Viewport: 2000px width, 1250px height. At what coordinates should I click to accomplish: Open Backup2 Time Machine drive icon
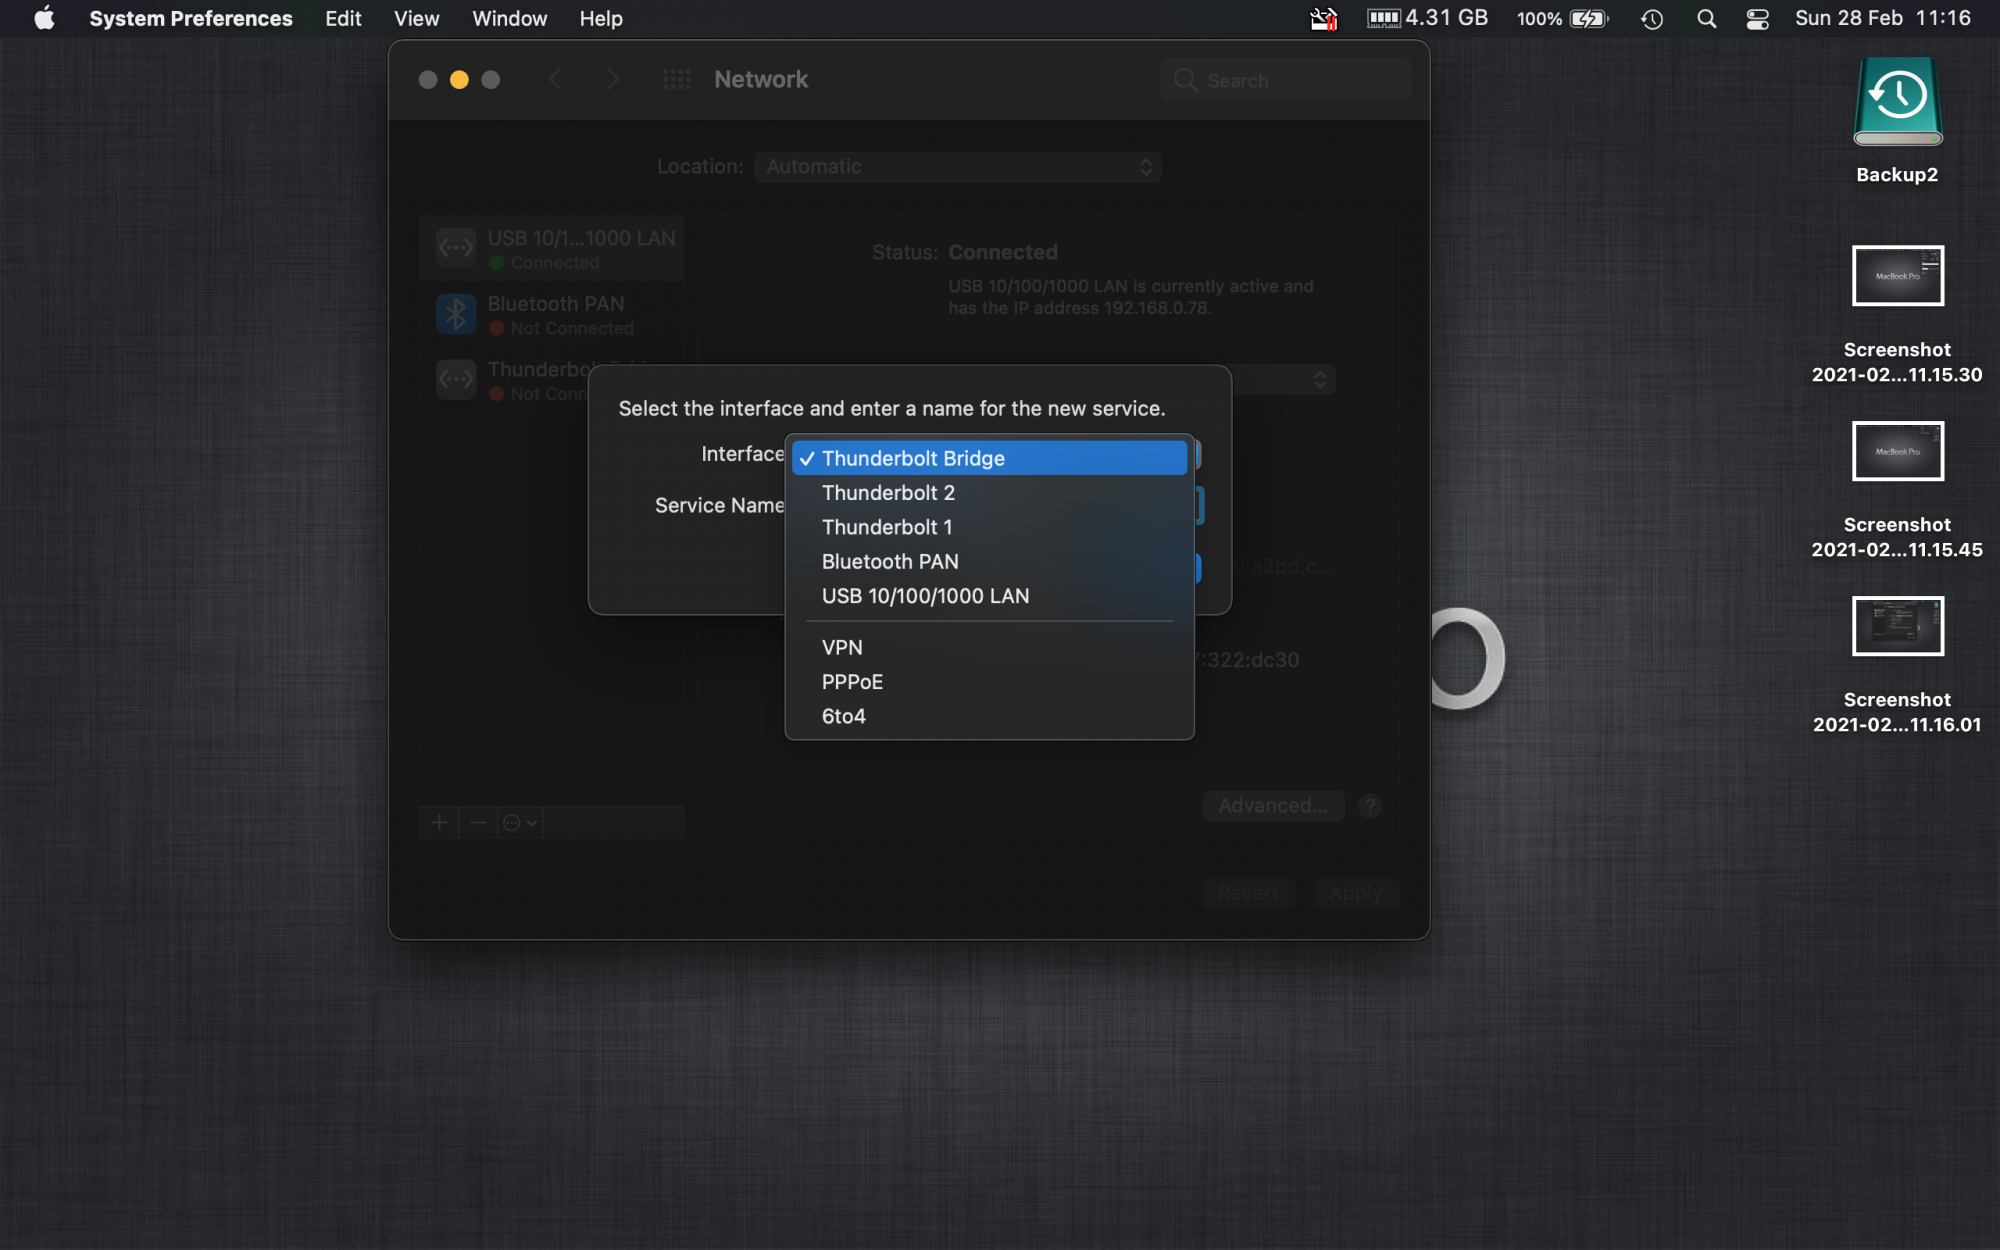coord(1897,102)
